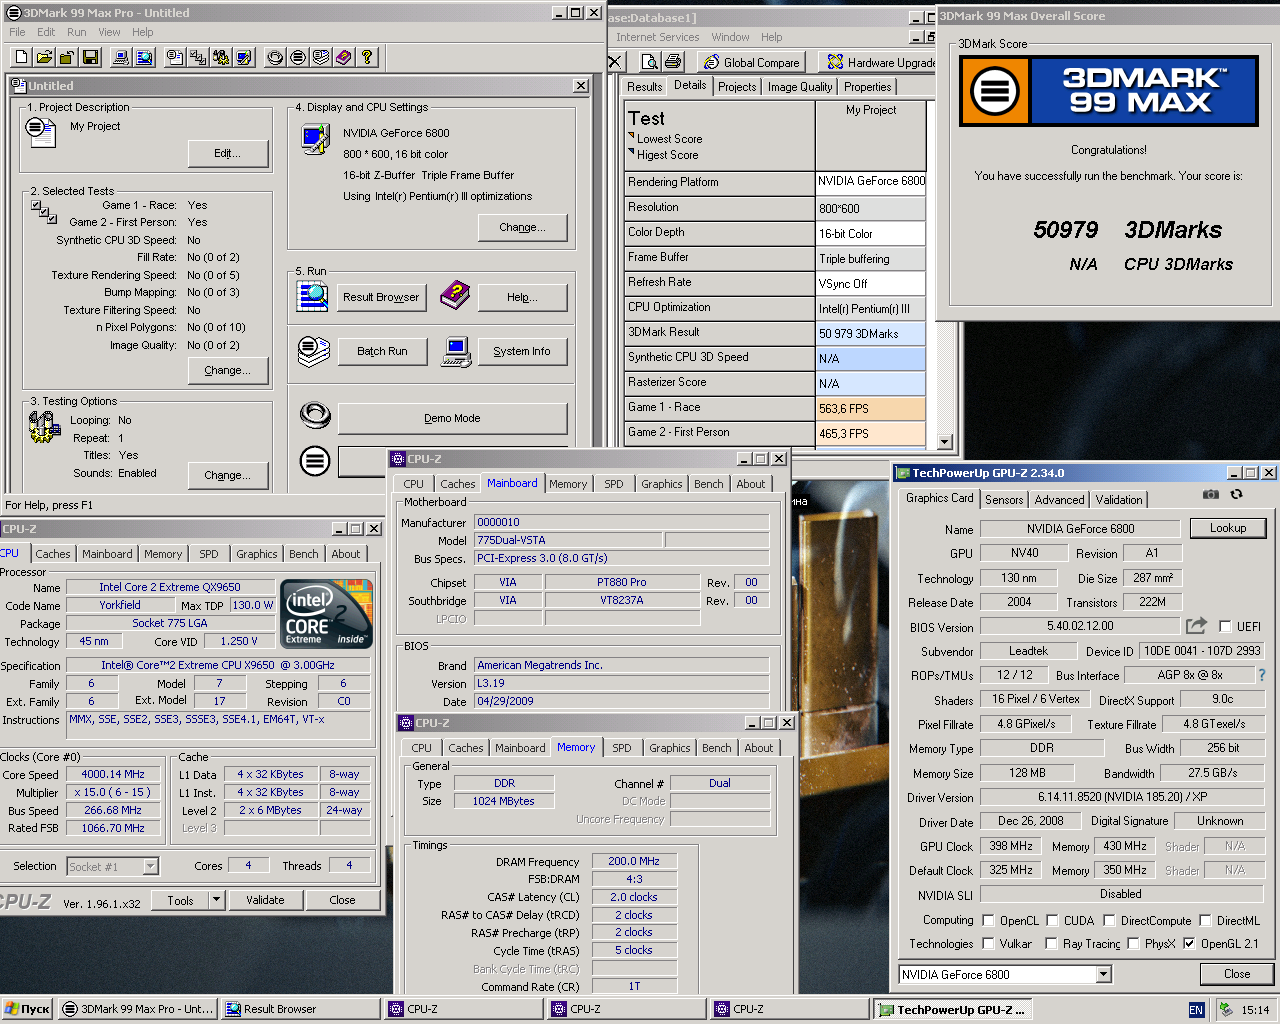Click Change... under Display and CPU Settings
The width and height of the screenshot is (1280, 1024).
[x=523, y=227]
